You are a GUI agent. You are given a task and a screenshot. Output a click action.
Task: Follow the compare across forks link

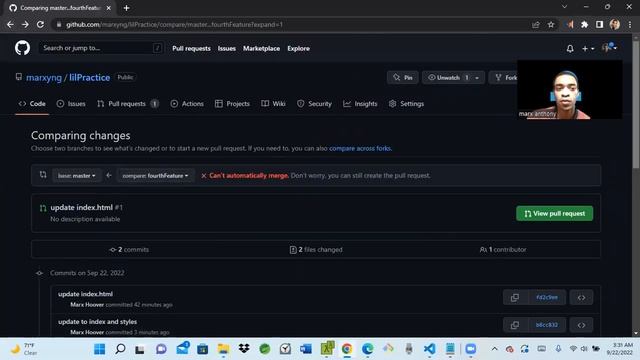(x=360, y=149)
